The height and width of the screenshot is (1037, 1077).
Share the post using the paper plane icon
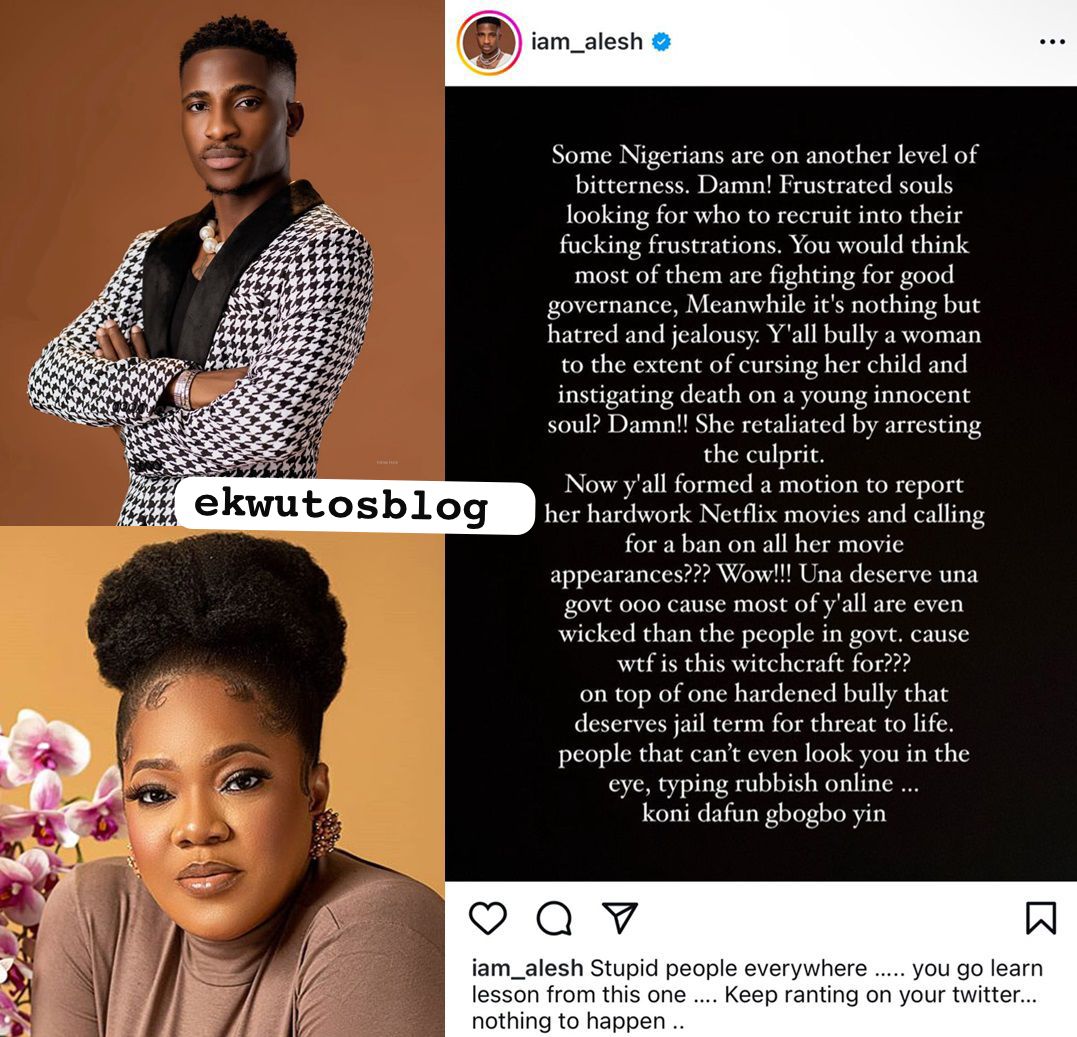(x=620, y=917)
